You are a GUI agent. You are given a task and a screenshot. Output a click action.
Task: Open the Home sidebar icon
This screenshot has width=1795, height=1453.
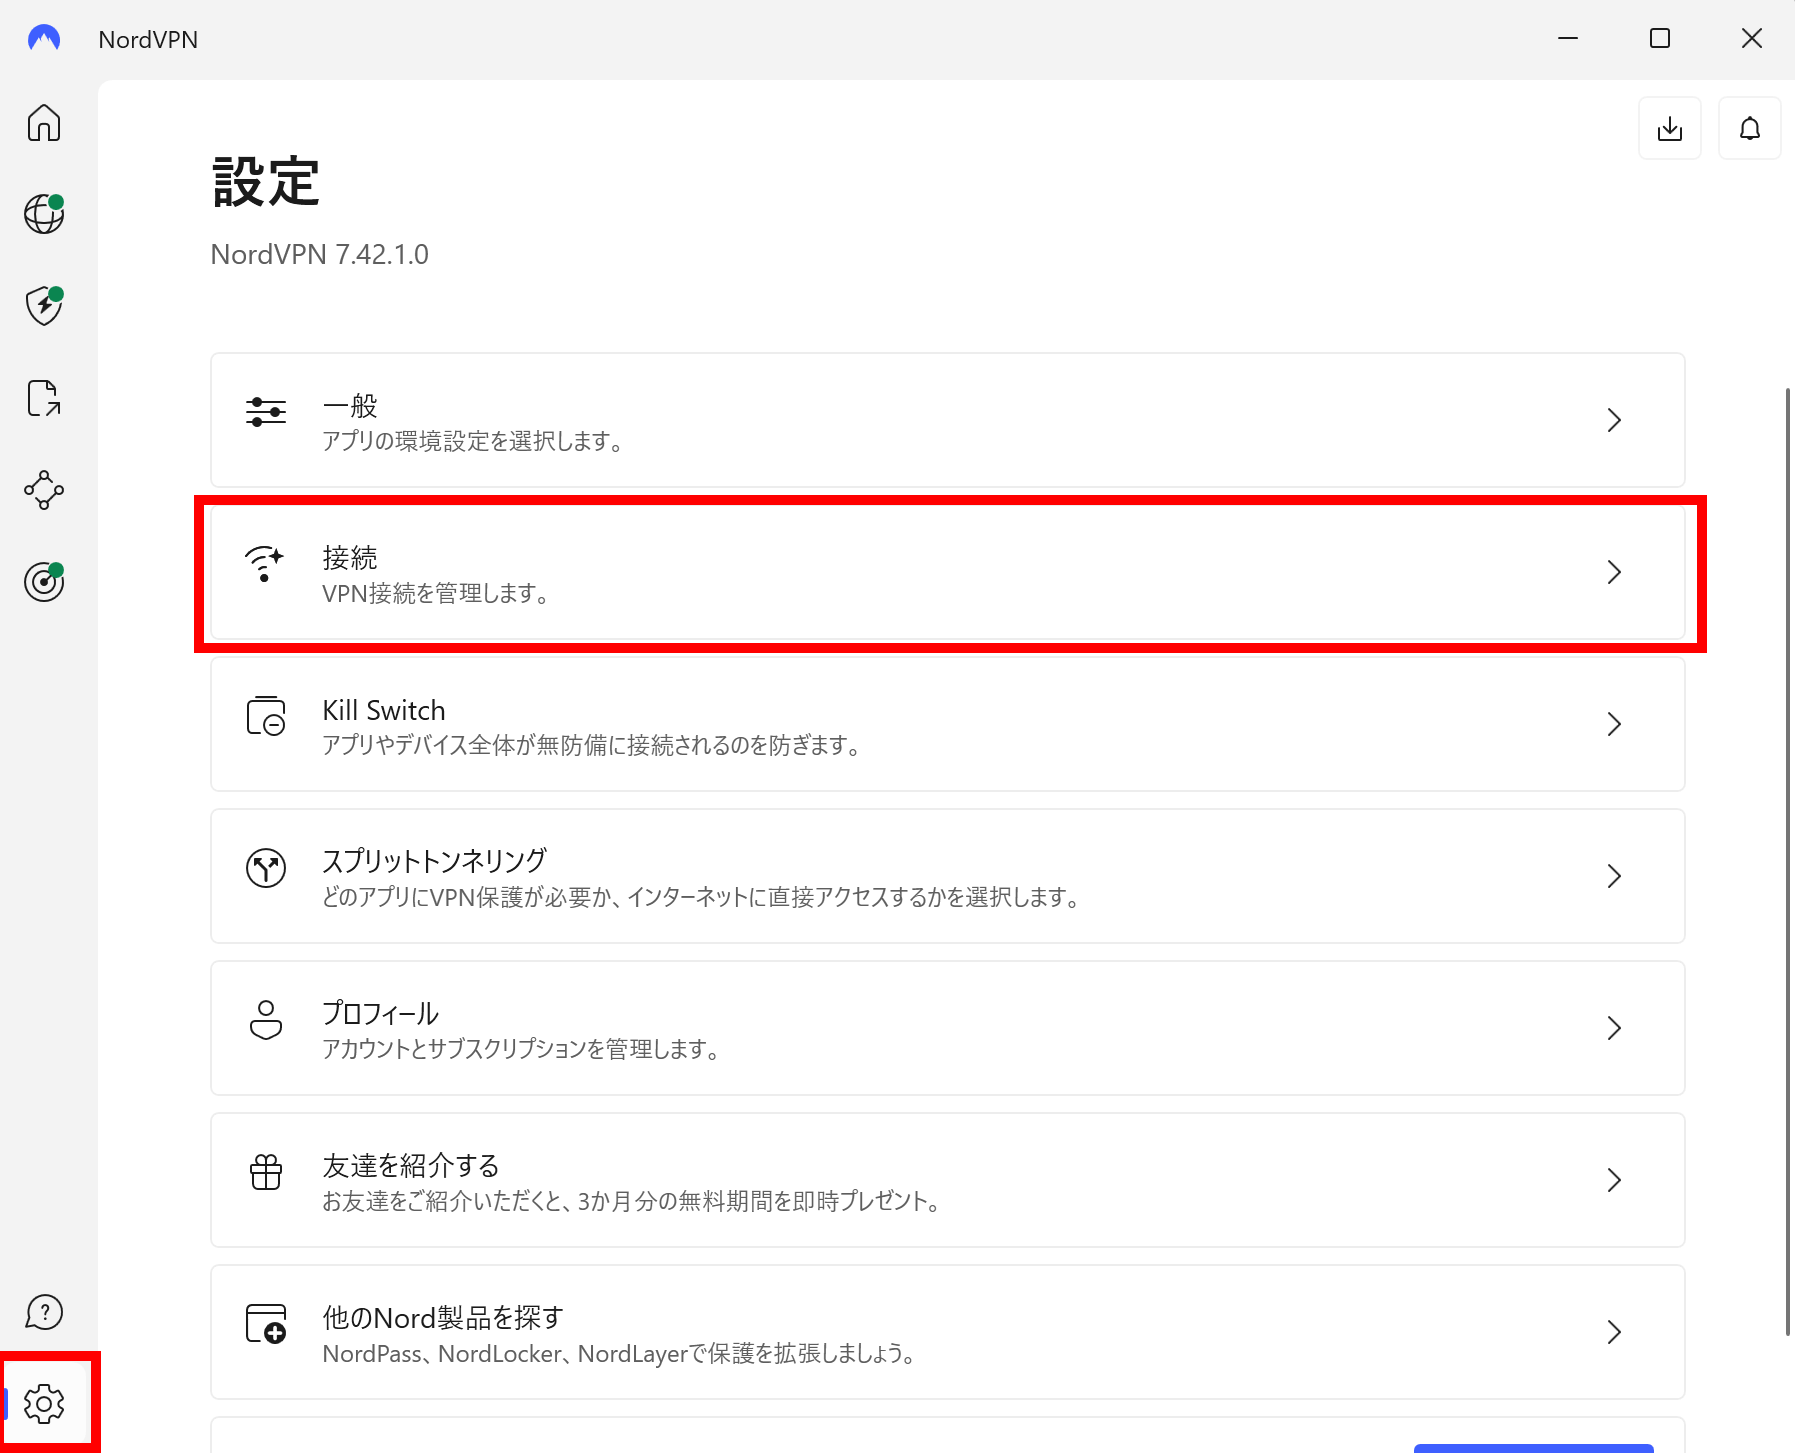click(x=44, y=122)
